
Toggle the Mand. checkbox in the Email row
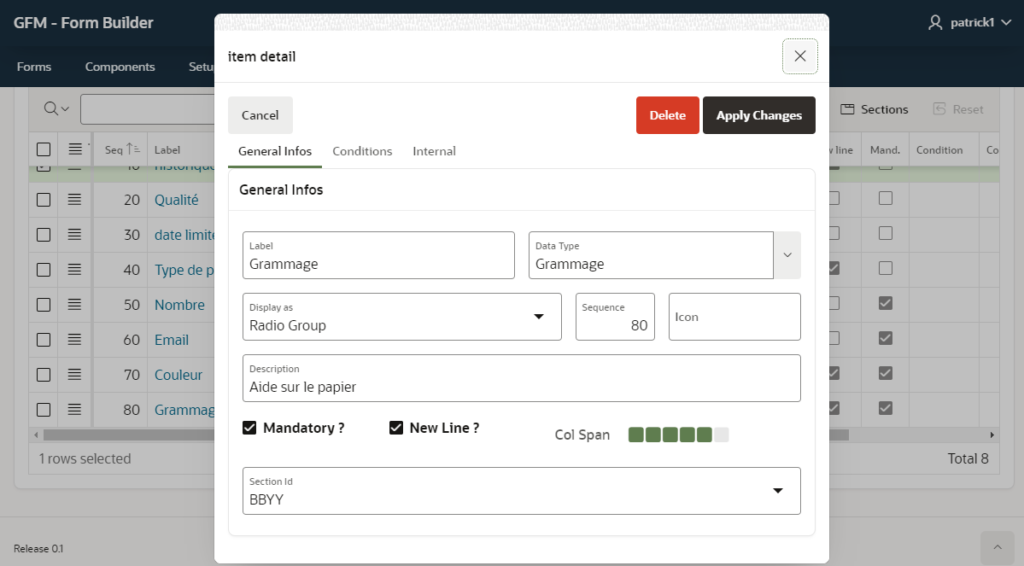886,338
